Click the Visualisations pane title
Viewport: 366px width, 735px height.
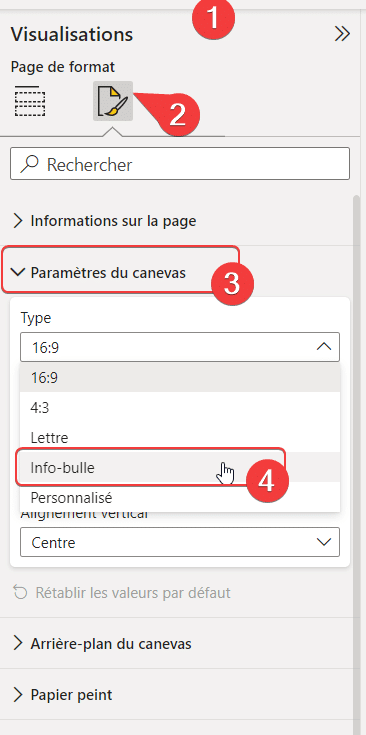click(x=72, y=34)
